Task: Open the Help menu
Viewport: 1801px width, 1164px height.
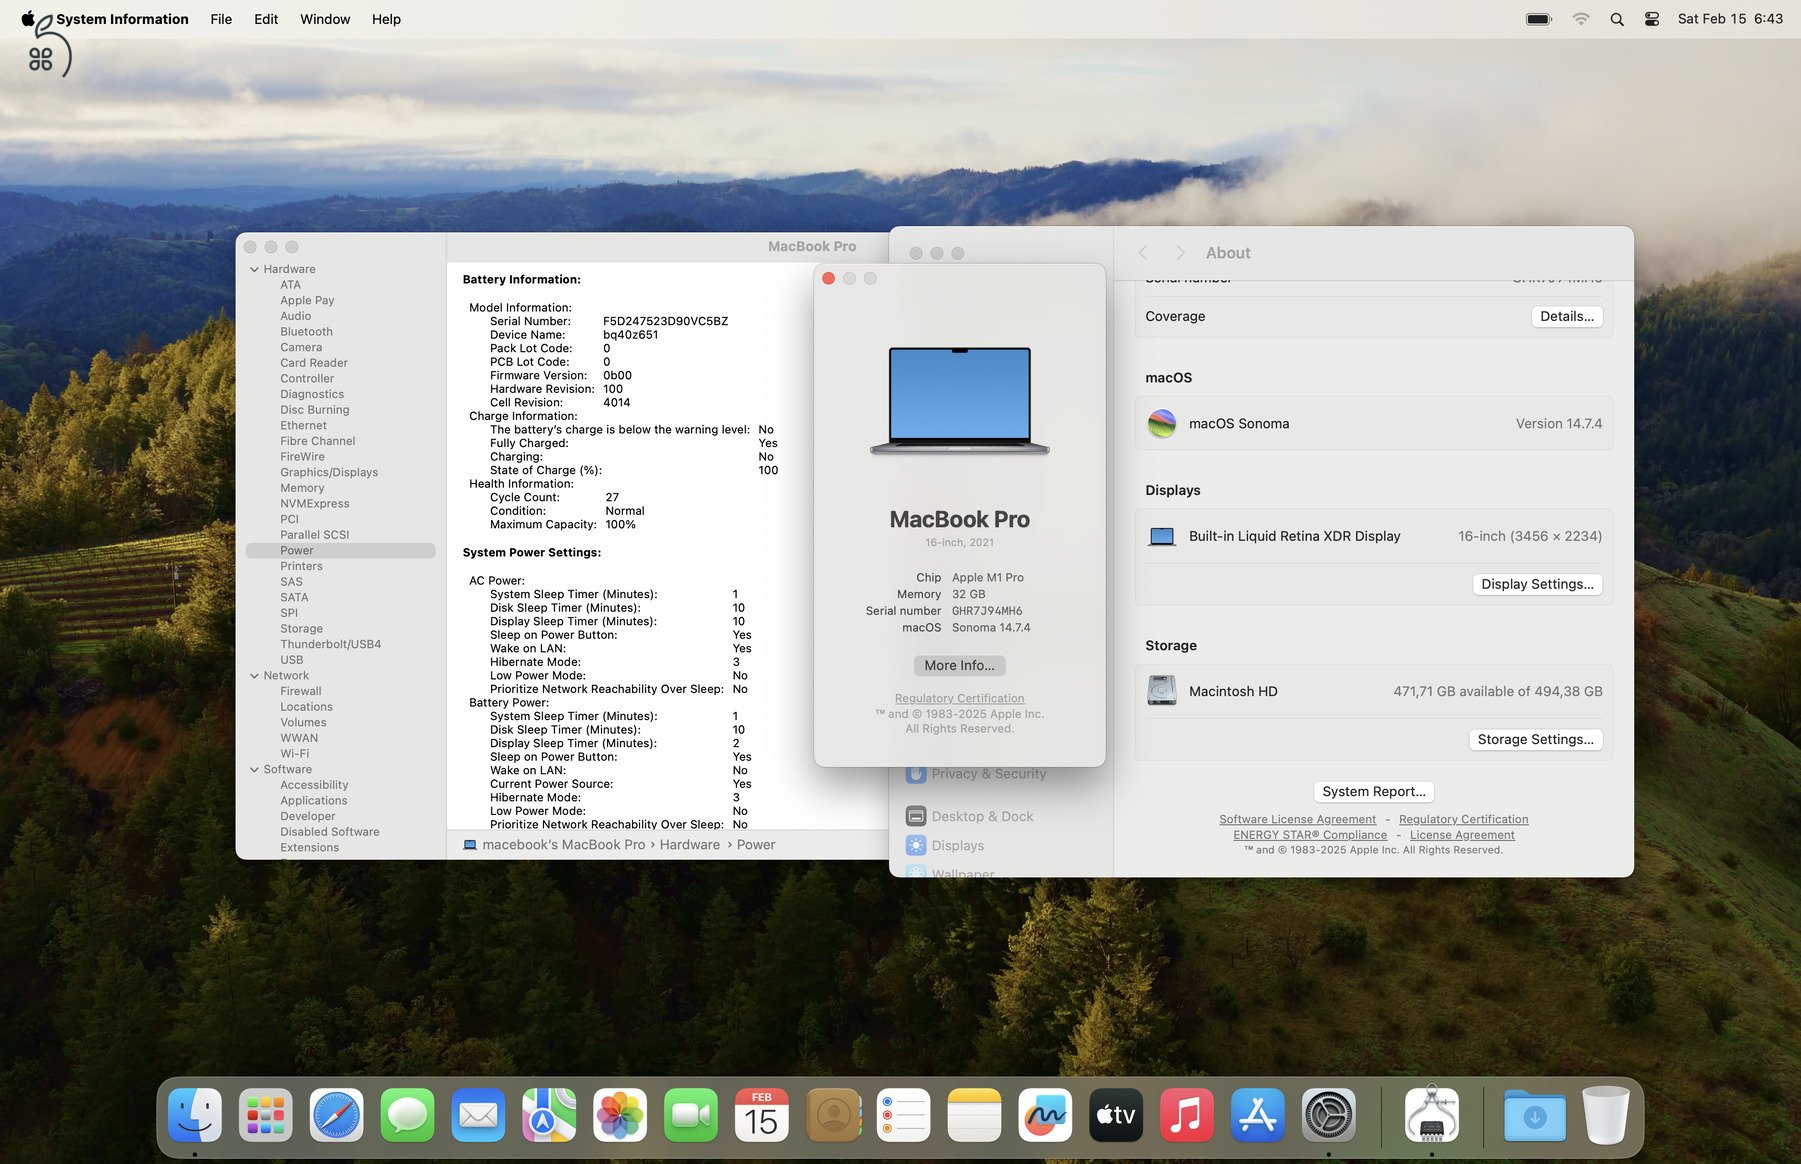Action: [386, 19]
